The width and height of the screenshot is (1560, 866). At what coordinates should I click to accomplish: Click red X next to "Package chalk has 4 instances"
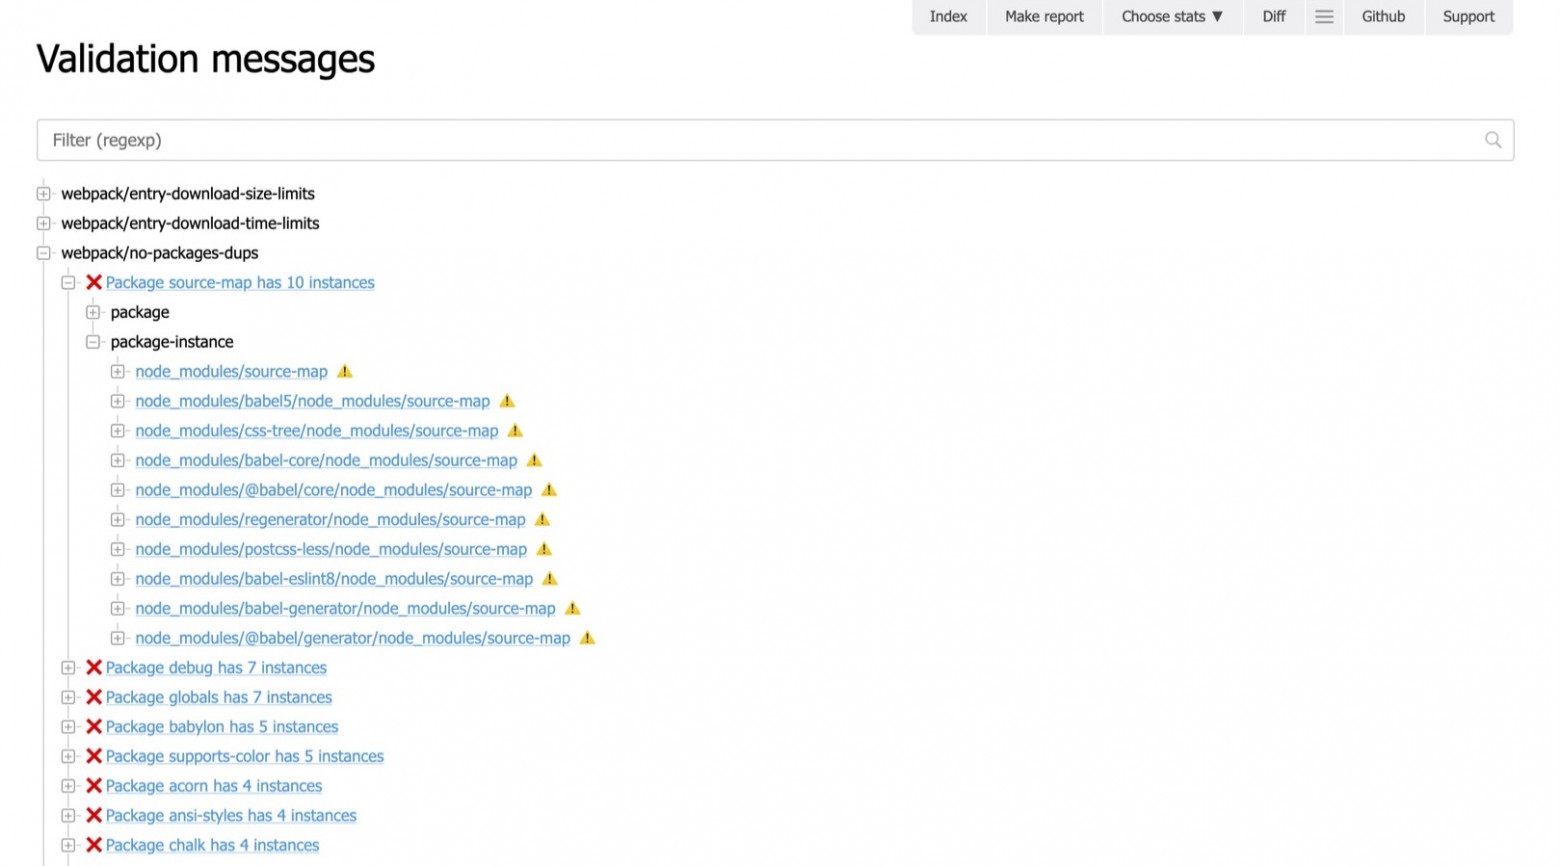pyautogui.click(x=95, y=845)
